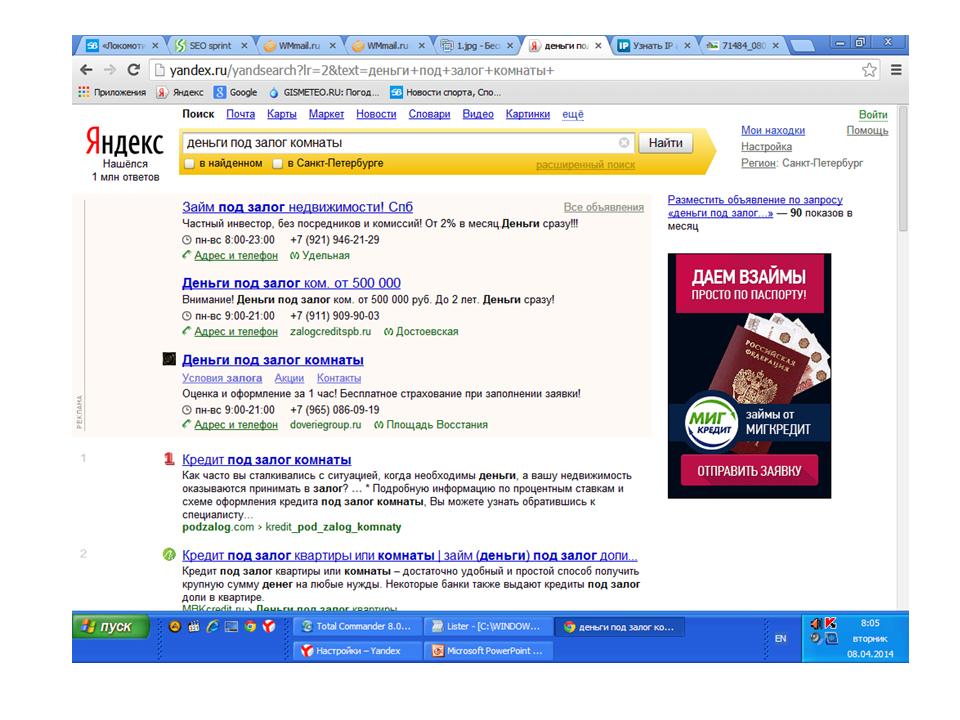Click the Регион link
The height and width of the screenshot is (720, 960).
point(759,163)
